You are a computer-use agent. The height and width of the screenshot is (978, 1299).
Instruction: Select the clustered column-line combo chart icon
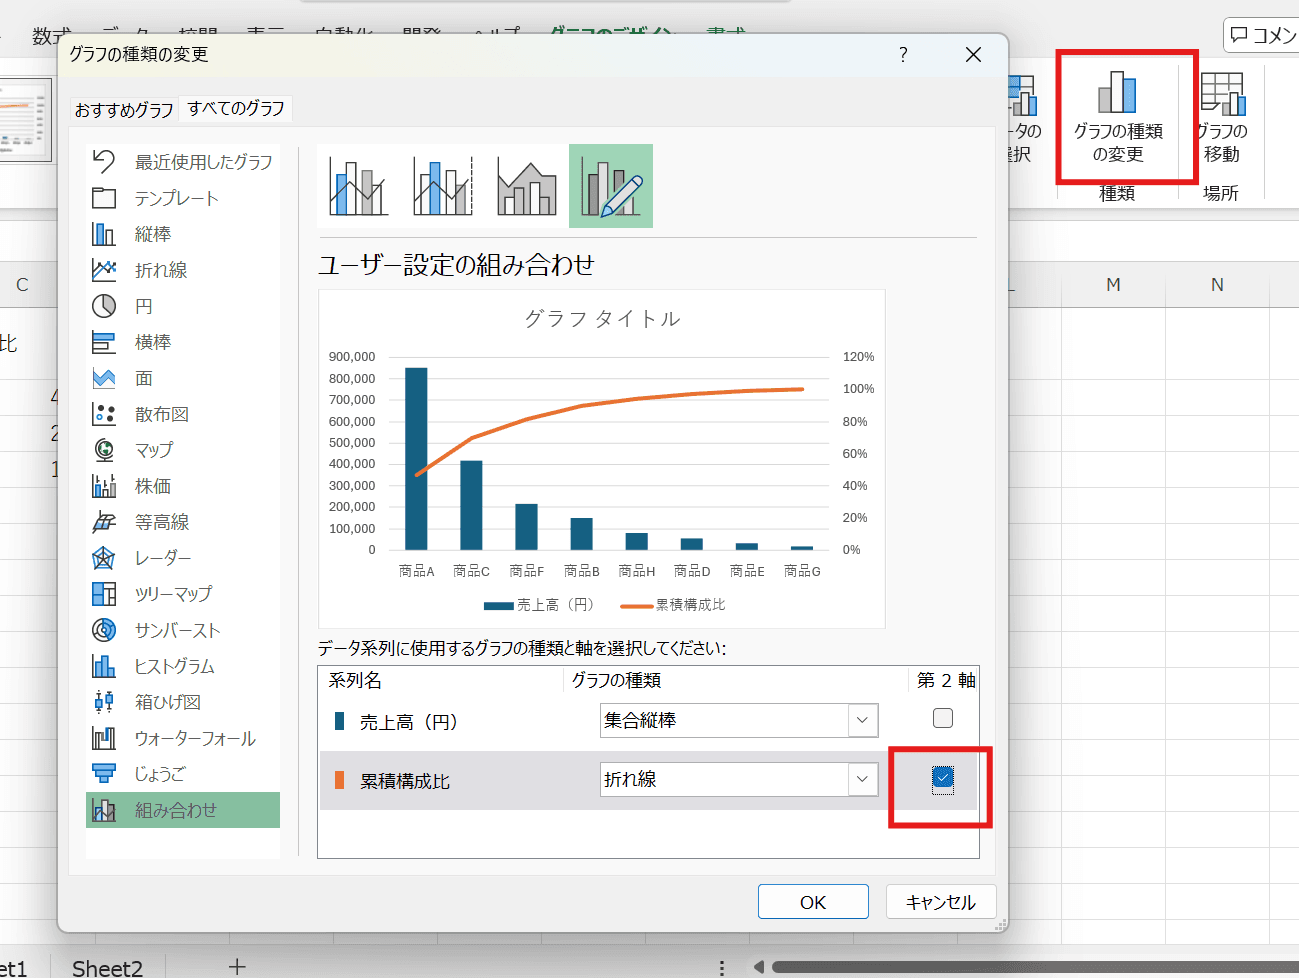pyautogui.click(x=358, y=186)
